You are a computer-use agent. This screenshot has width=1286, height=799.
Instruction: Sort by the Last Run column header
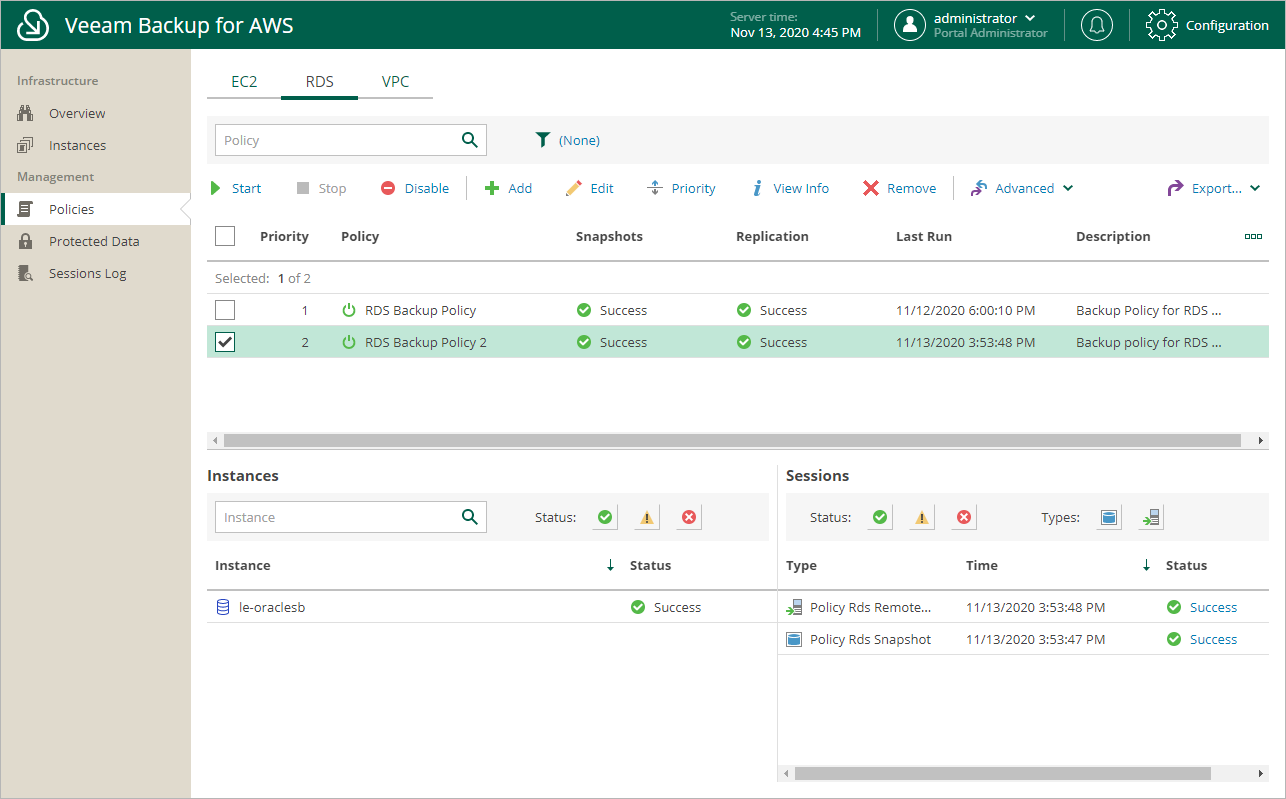[x=924, y=236]
